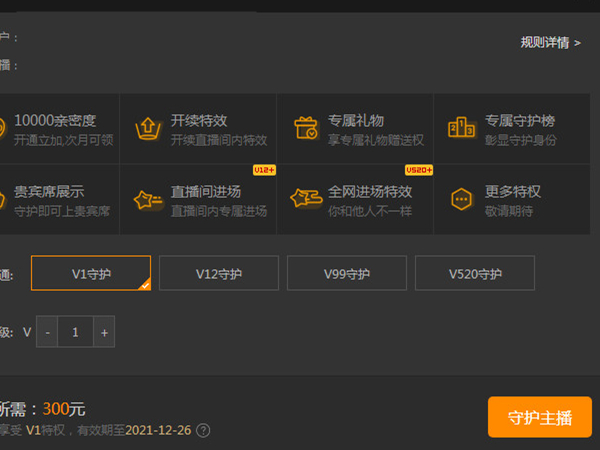This screenshot has width=600, height=450.
Task: Select the V1守护 tier option
Action: pos(91,273)
